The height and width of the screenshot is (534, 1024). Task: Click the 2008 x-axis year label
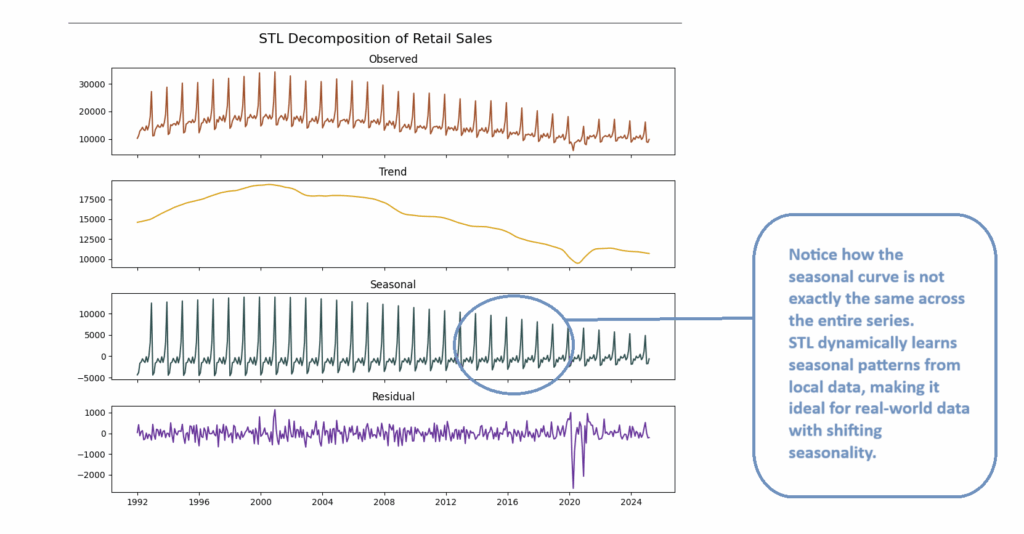pos(384,502)
